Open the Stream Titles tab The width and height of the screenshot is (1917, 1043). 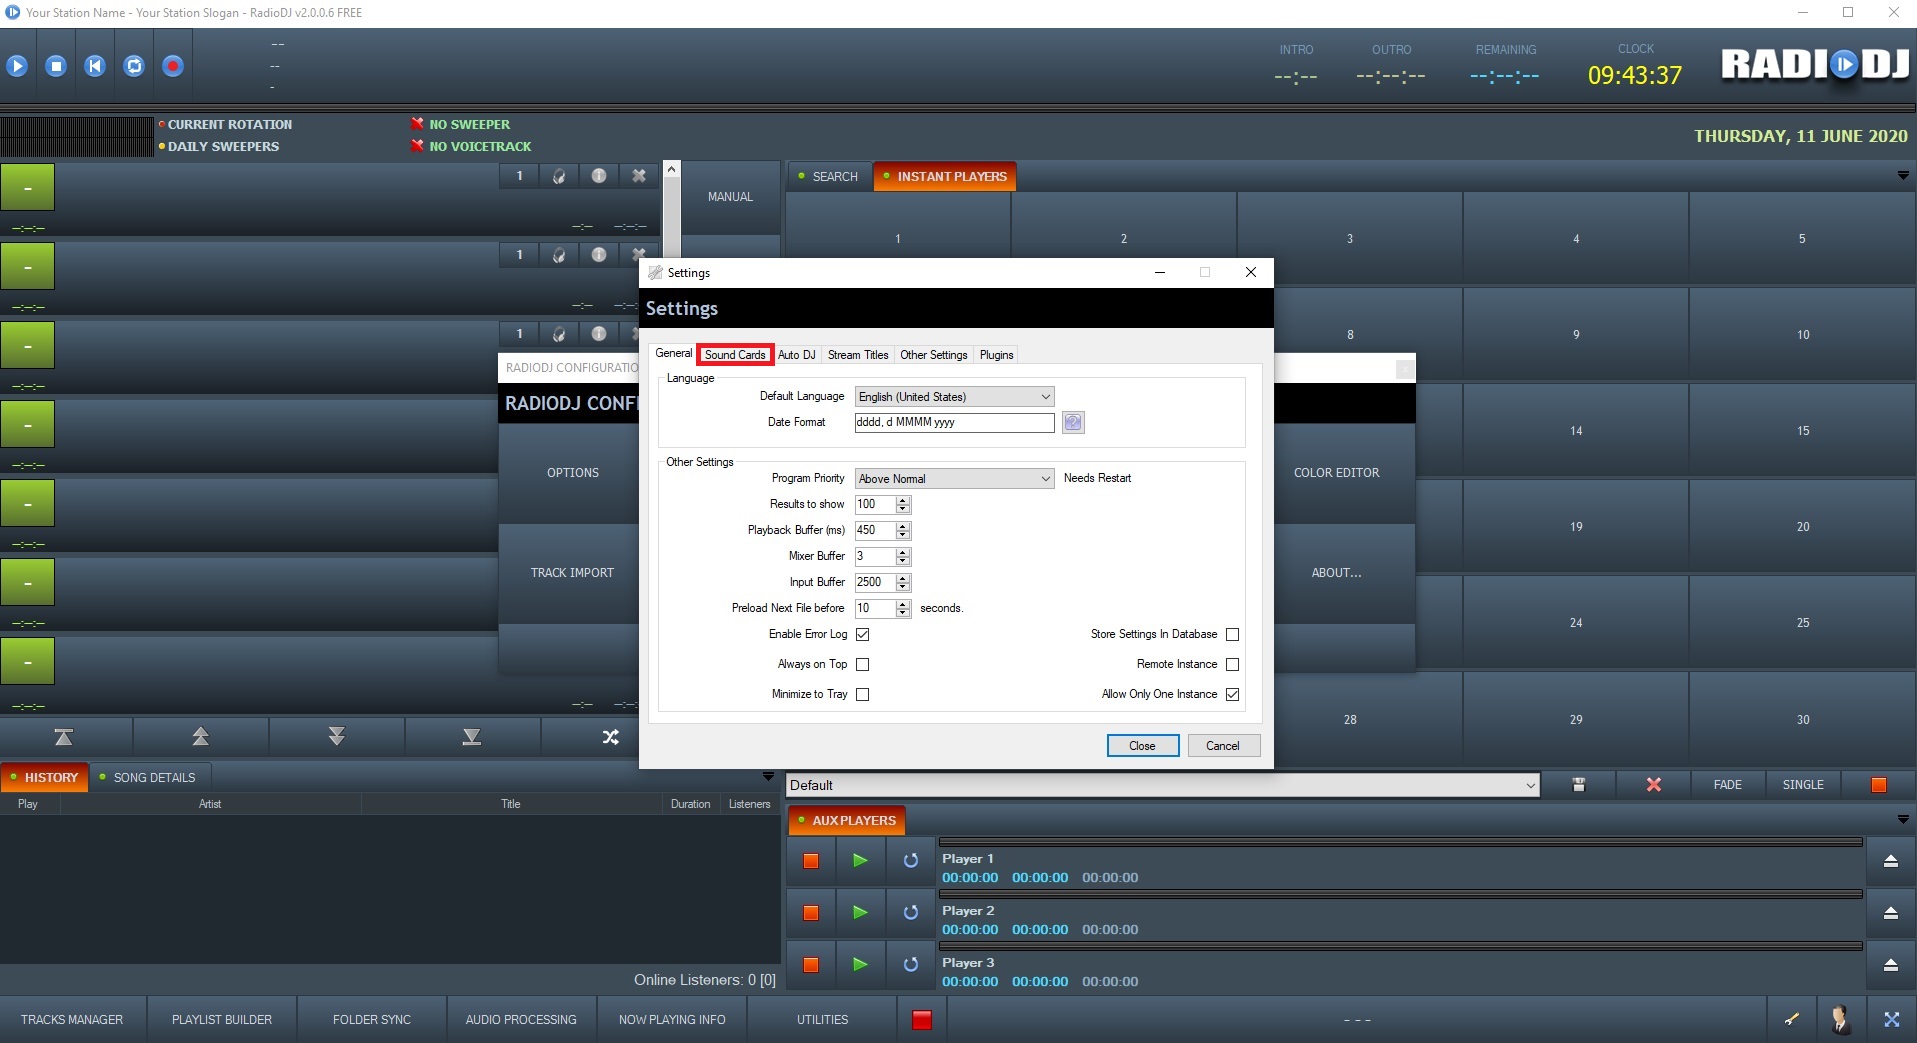857,355
